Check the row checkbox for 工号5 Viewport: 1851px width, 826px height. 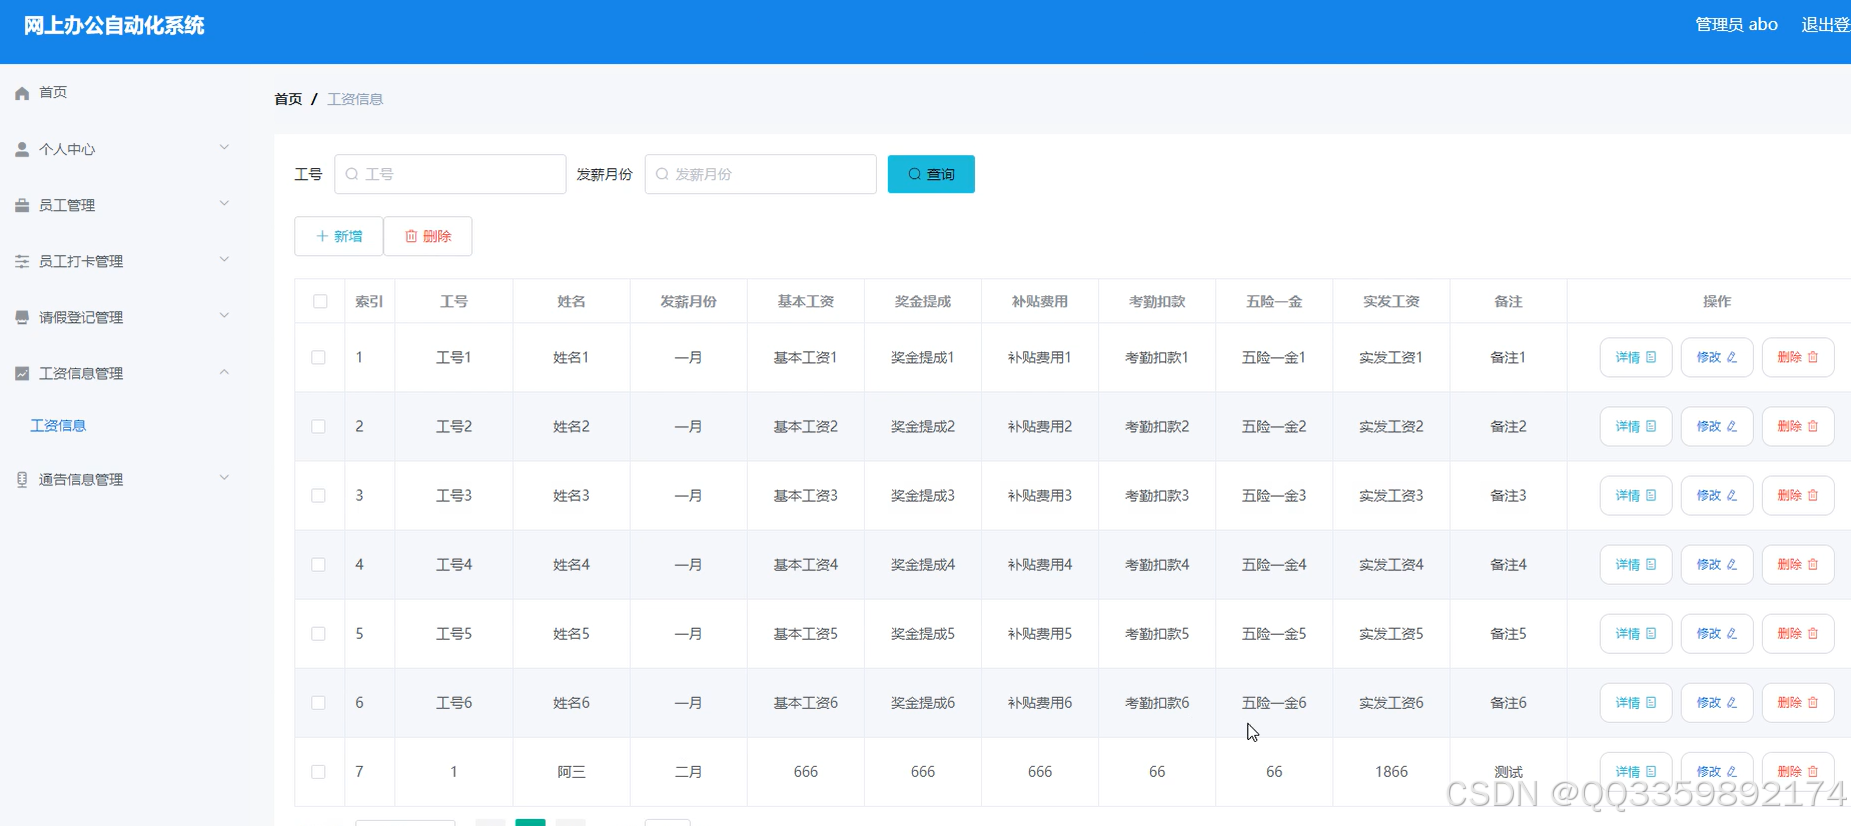tap(318, 633)
